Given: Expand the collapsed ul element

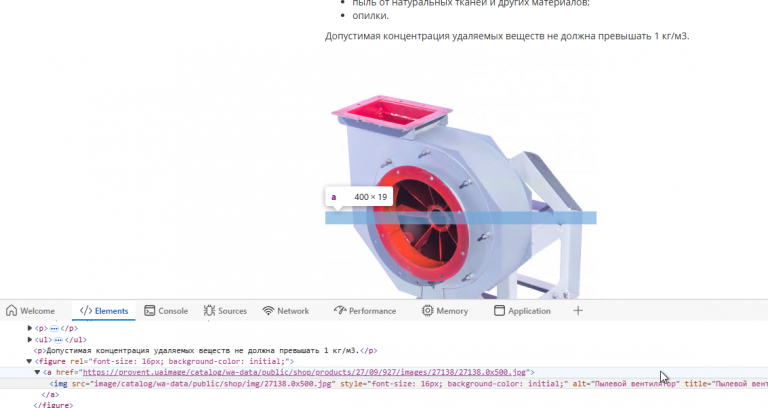Looking at the screenshot, I should point(29,339).
